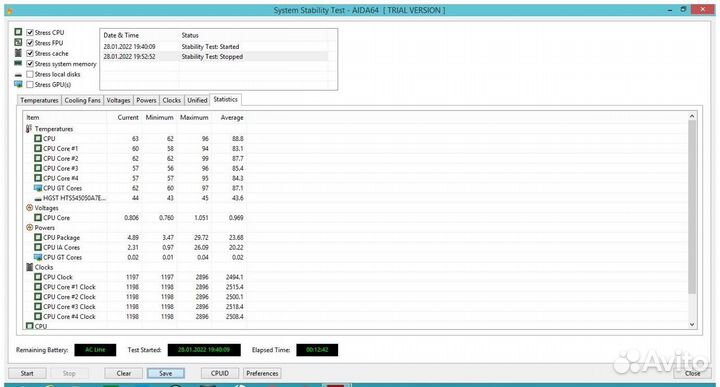Click the Clocks group icon
Image resolution: width=720 pixels, height=387 pixels.
coord(29,267)
